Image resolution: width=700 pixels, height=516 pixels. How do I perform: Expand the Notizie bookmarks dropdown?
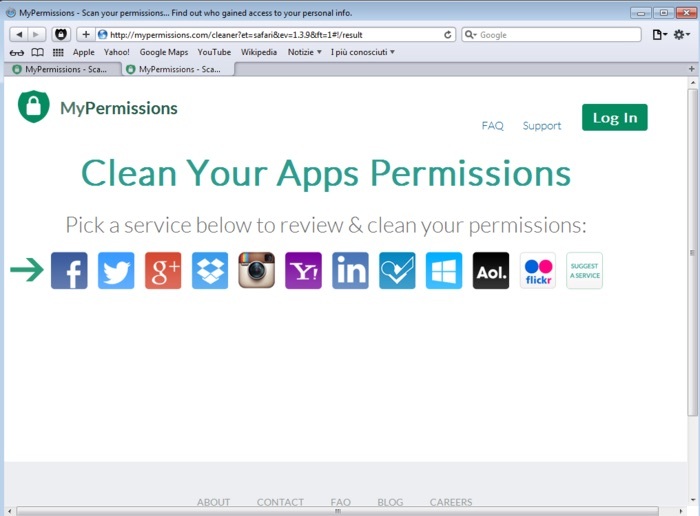(304, 52)
